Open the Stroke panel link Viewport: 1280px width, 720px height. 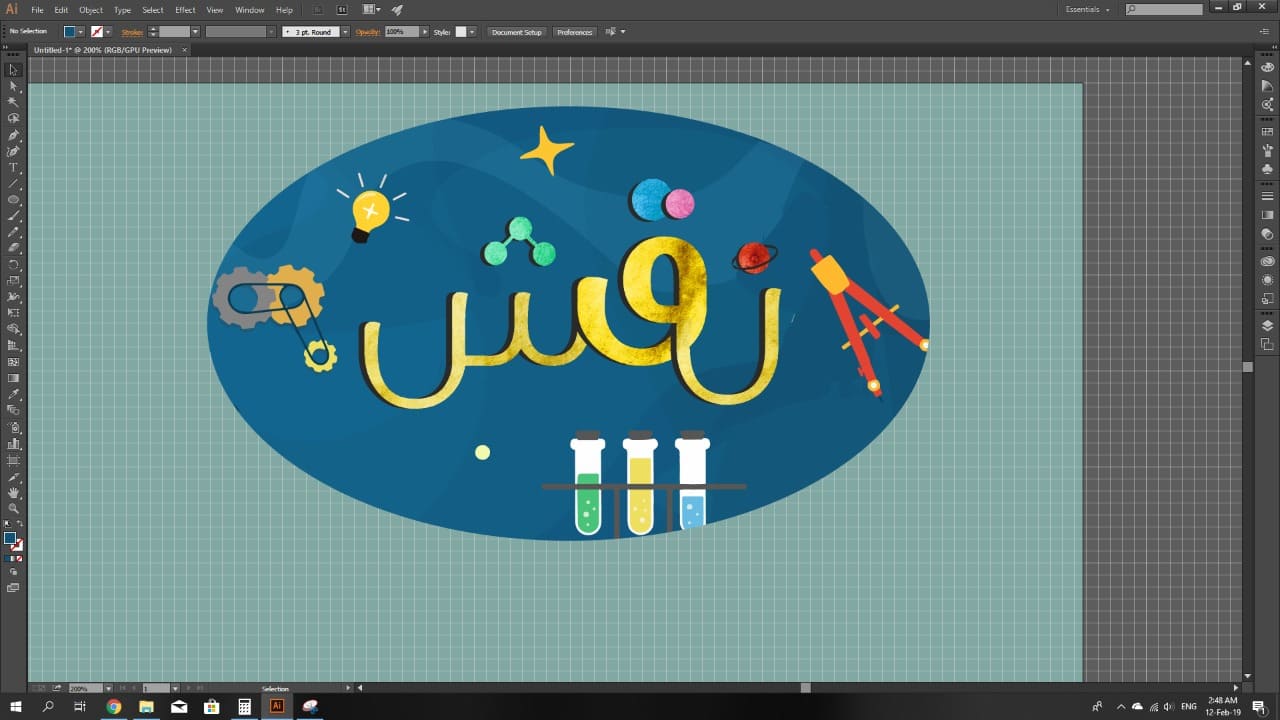tap(132, 32)
